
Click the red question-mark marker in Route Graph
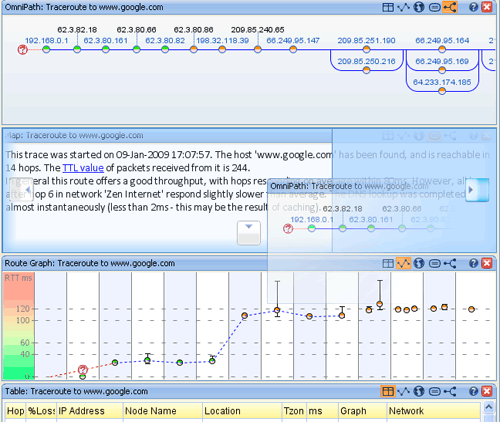pos(83,369)
